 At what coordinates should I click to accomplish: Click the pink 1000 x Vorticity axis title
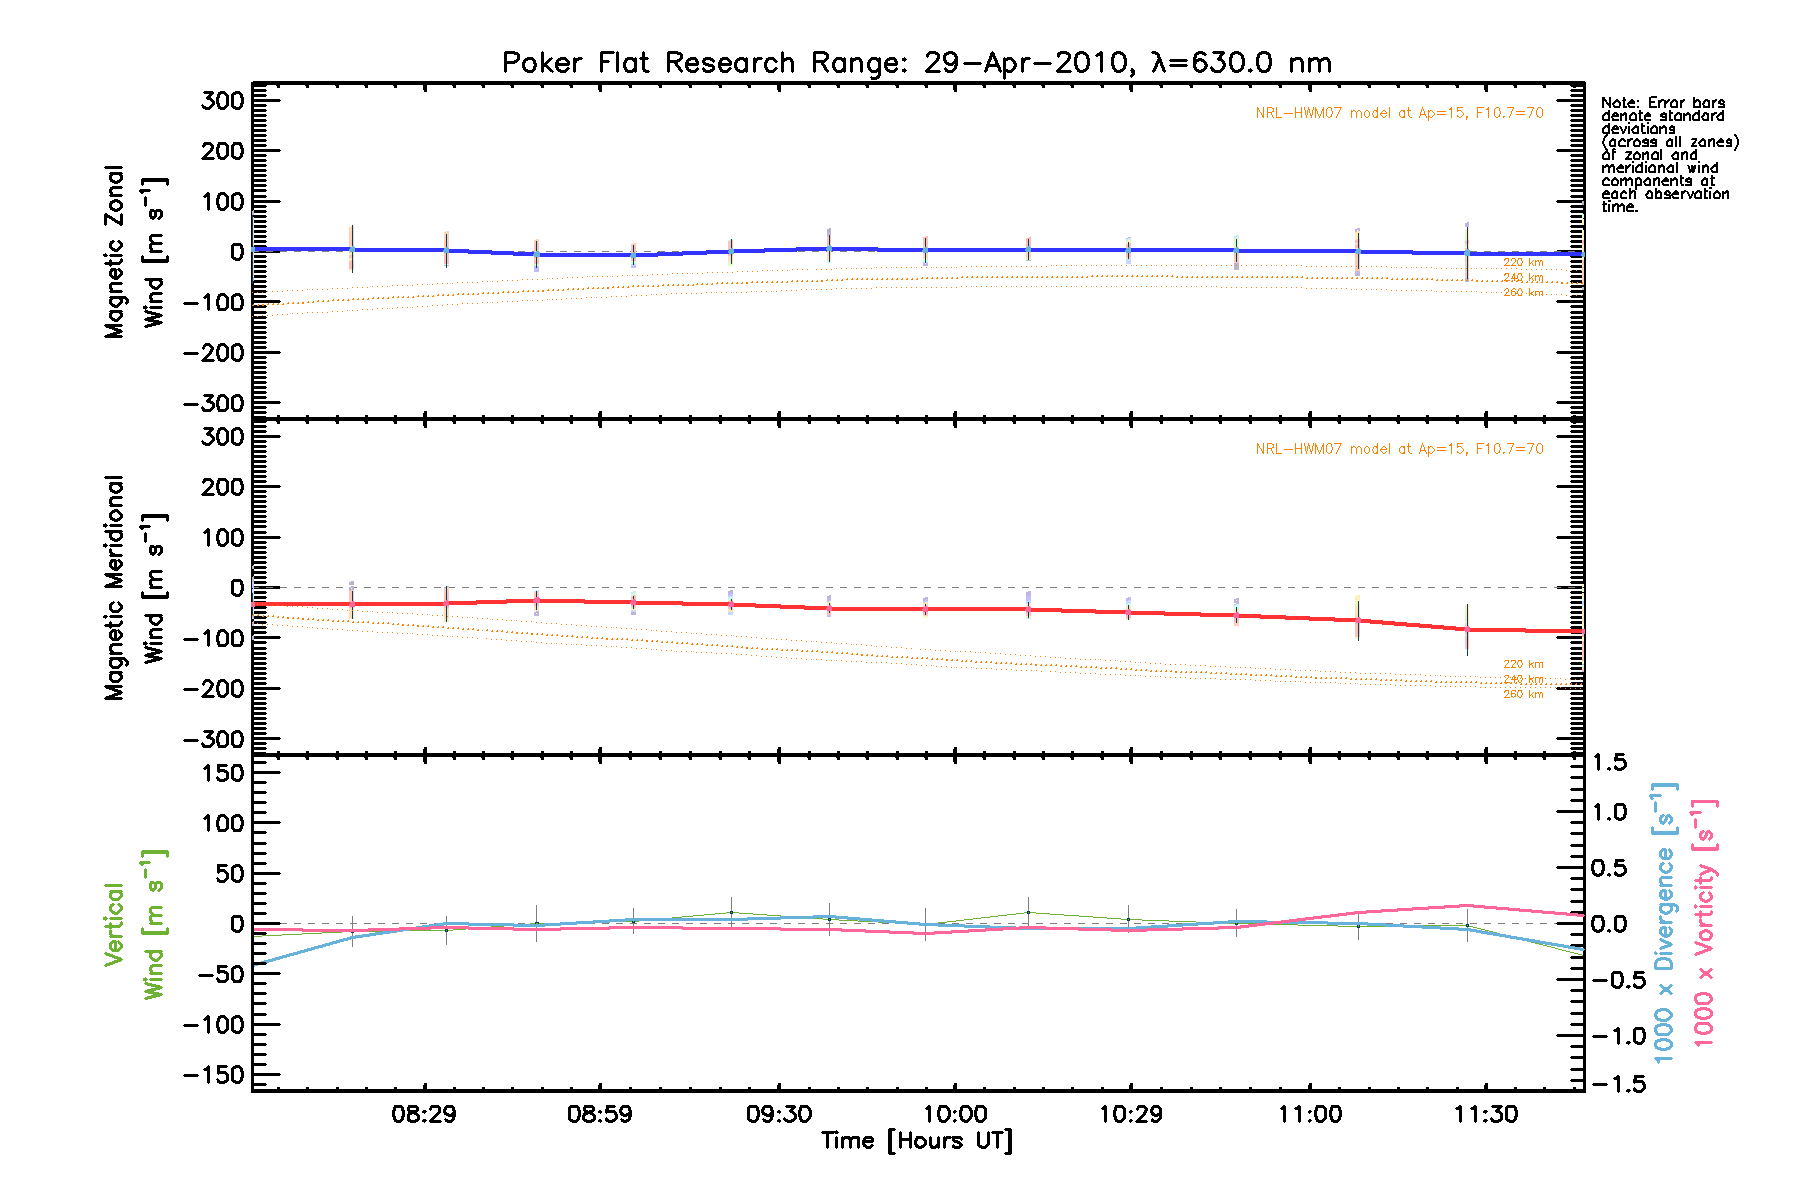[x=1703, y=922]
